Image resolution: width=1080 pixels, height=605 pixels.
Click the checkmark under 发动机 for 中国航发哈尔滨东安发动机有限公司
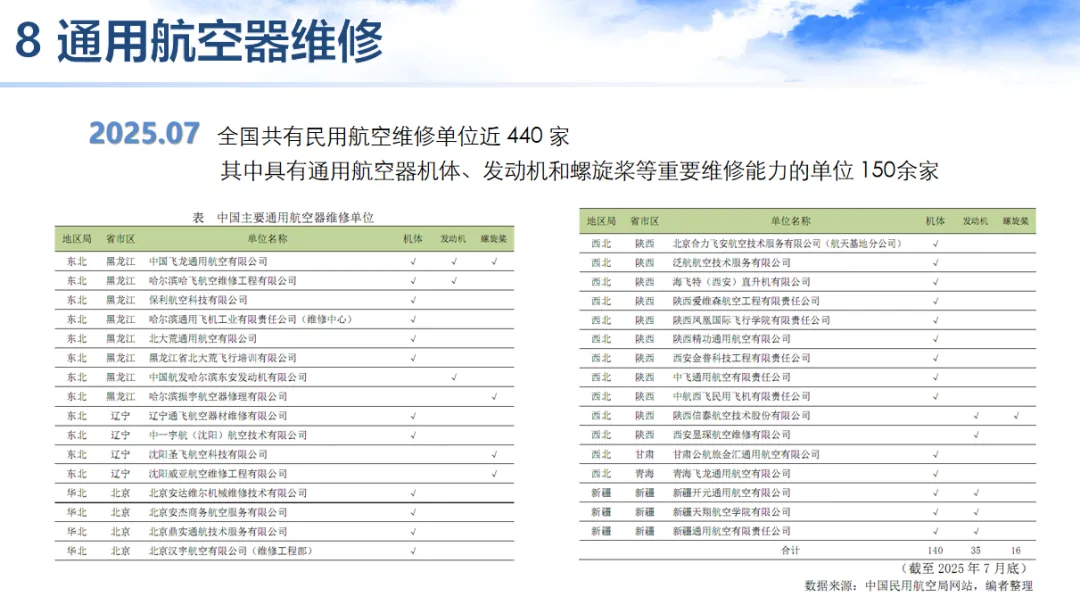[x=453, y=378]
